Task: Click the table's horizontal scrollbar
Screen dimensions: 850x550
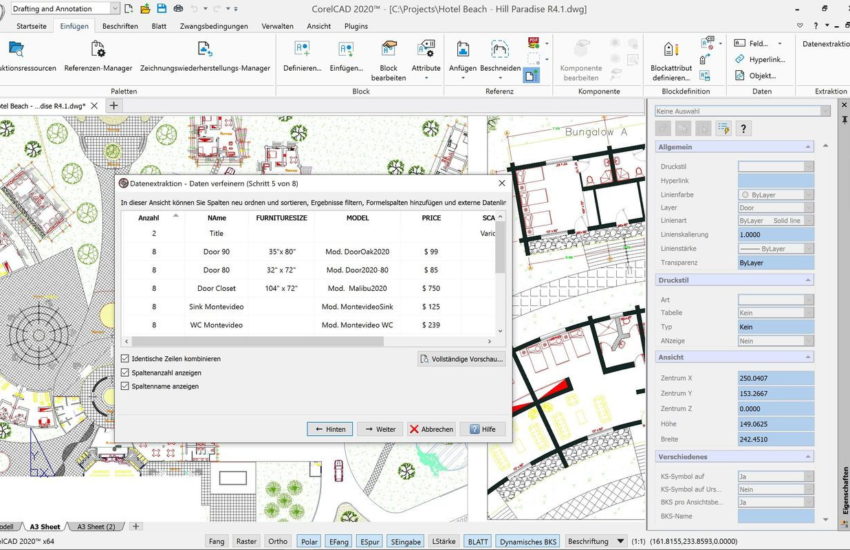Action: tap(257, 341)
